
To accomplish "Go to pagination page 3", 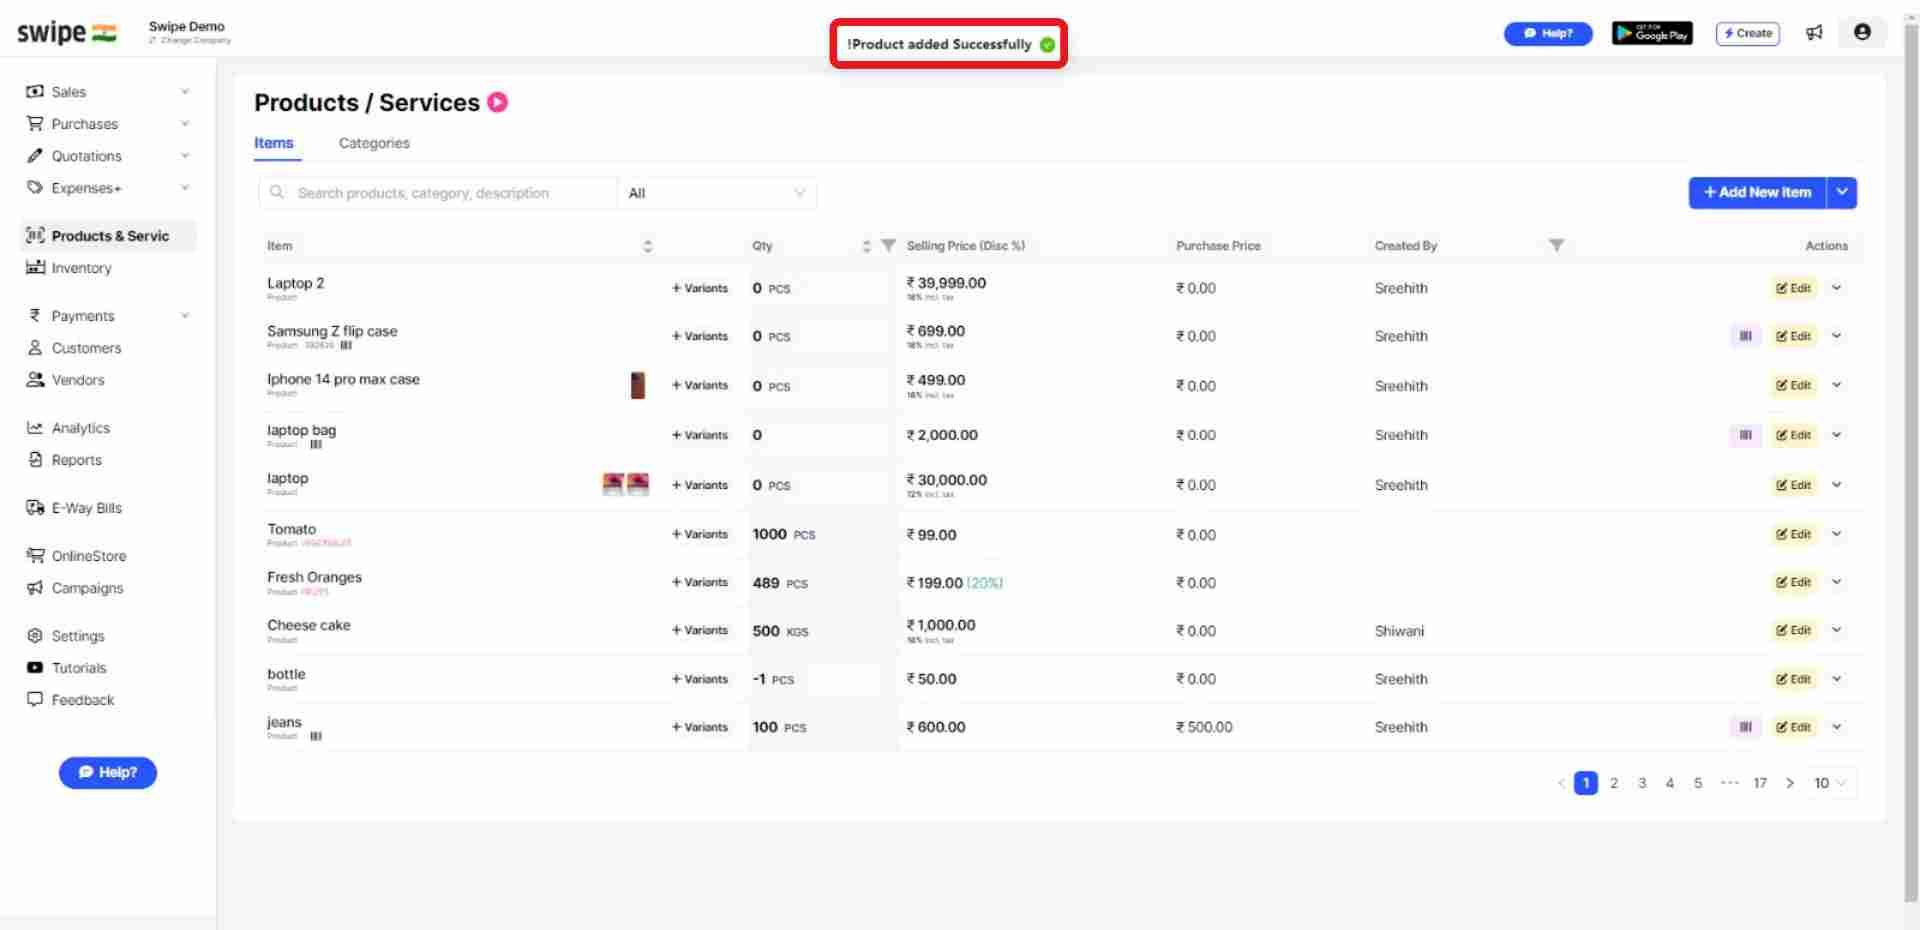I will [x=1642, y=783].
